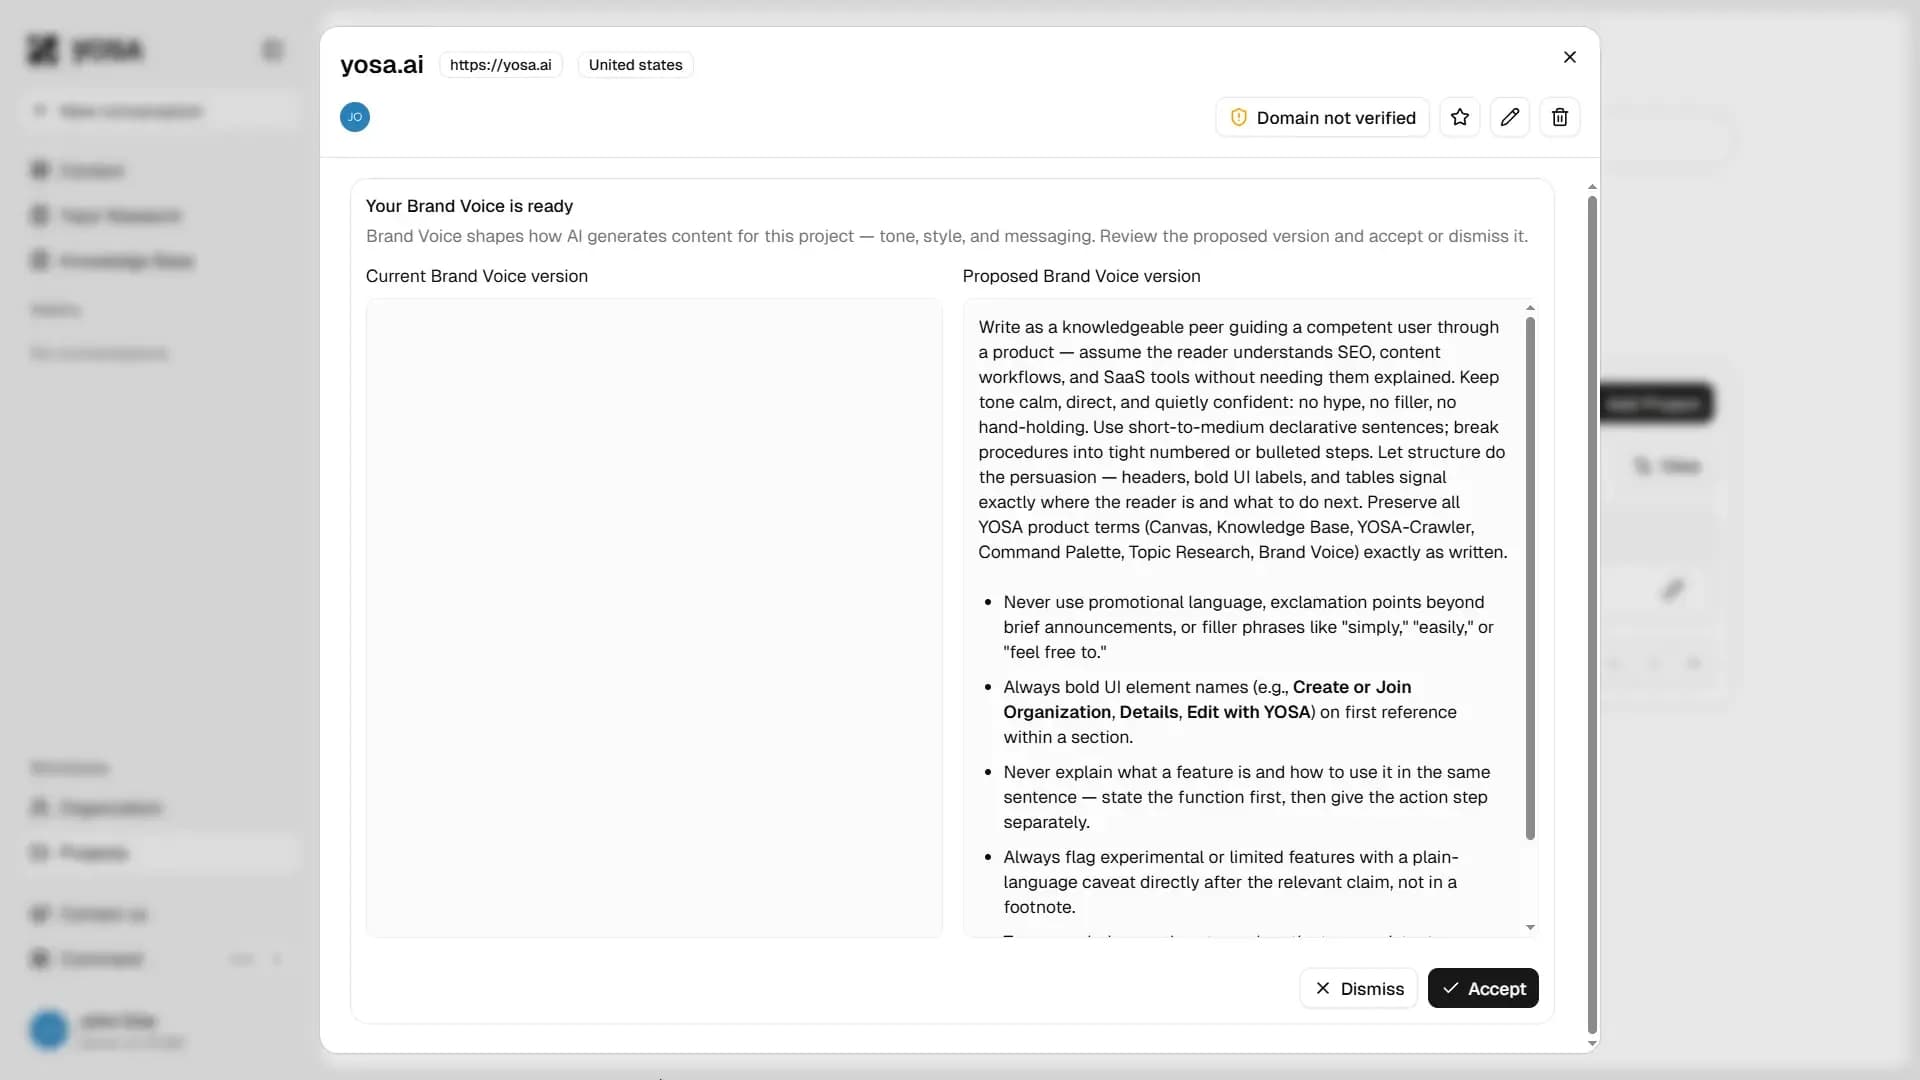Click the delete trash icon for this project

[1560, 117]
